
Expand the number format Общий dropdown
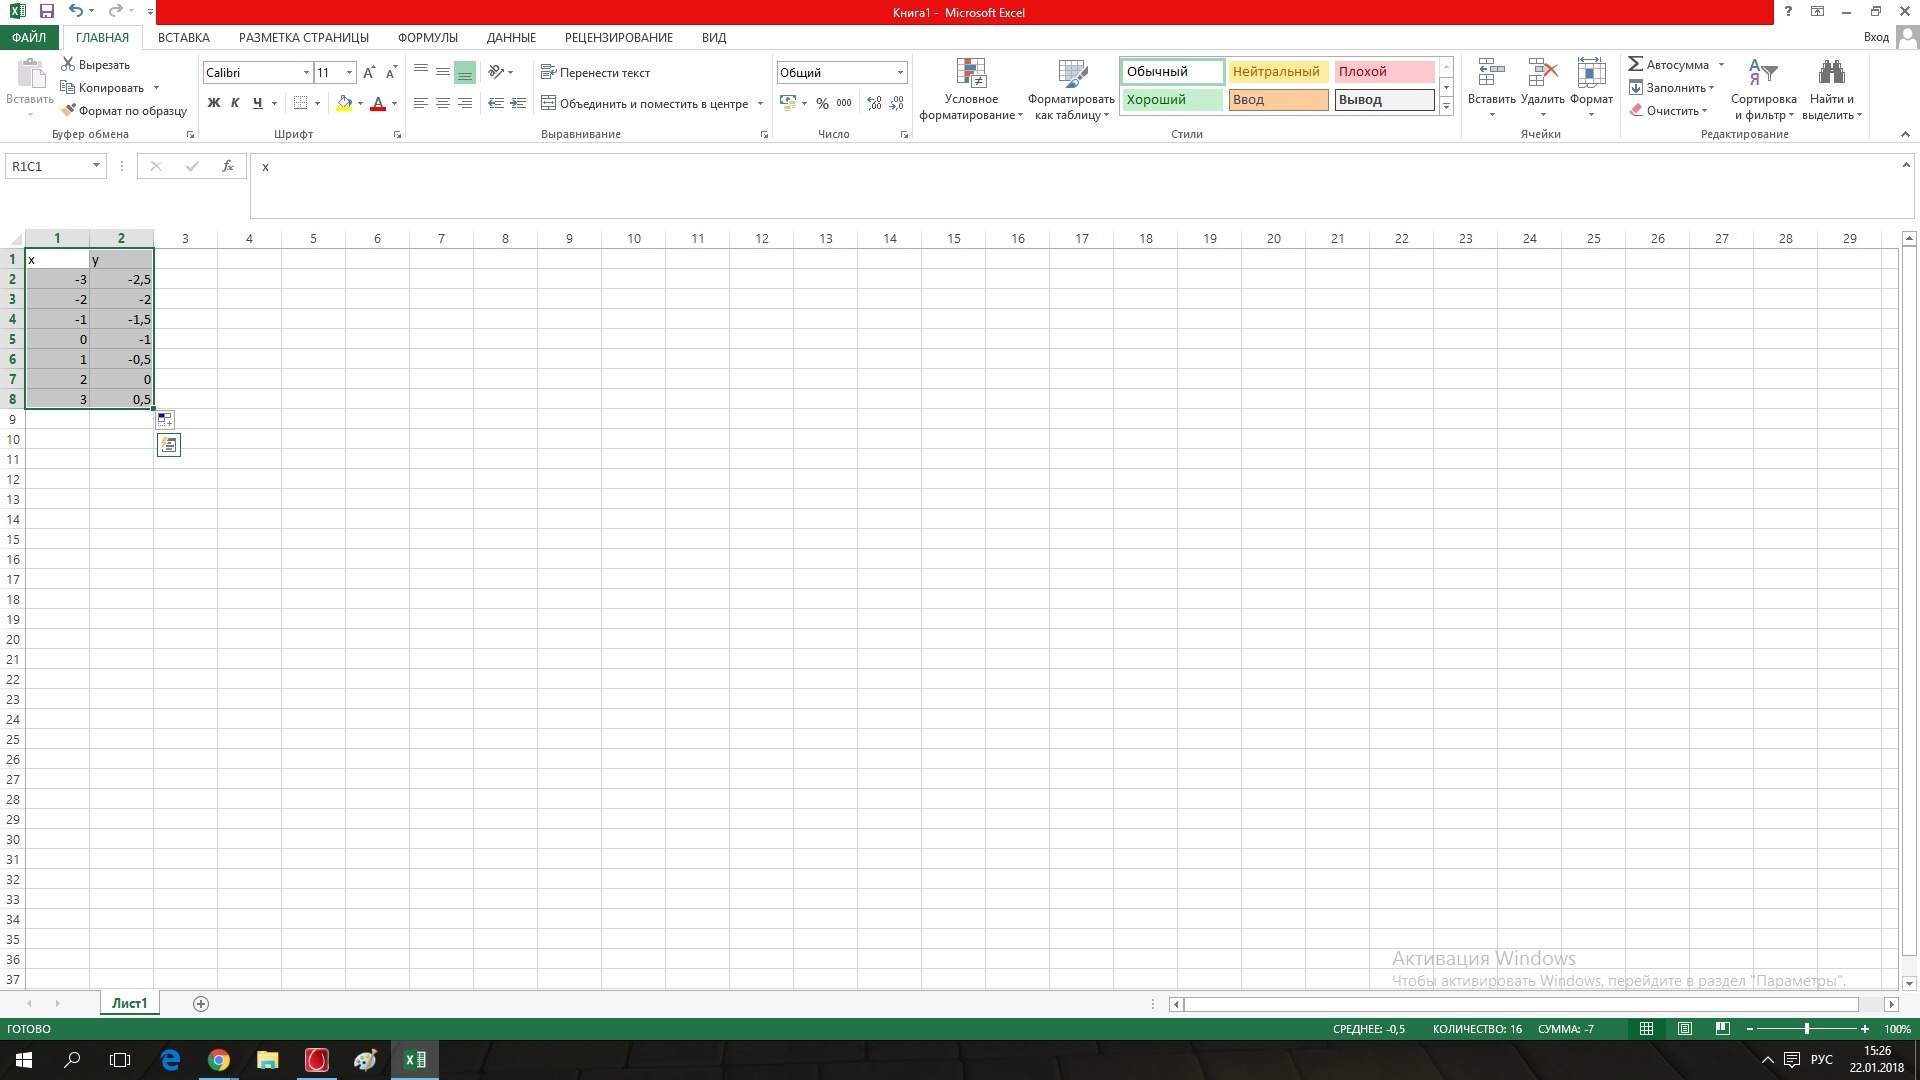tap(900, 72)
